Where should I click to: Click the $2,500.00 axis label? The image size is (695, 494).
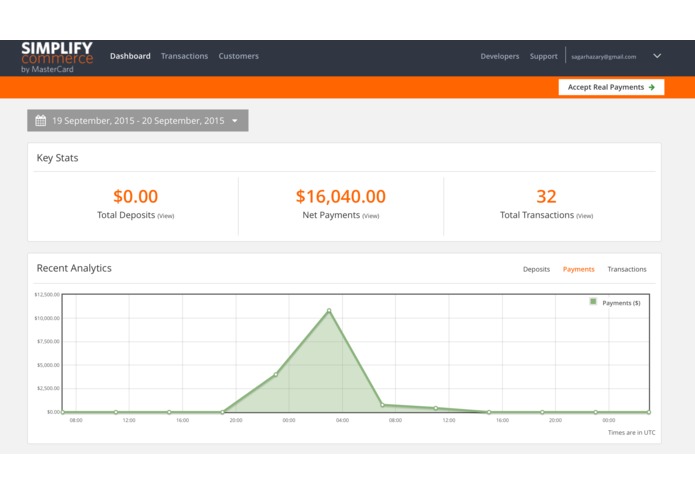tap(48, 389)
